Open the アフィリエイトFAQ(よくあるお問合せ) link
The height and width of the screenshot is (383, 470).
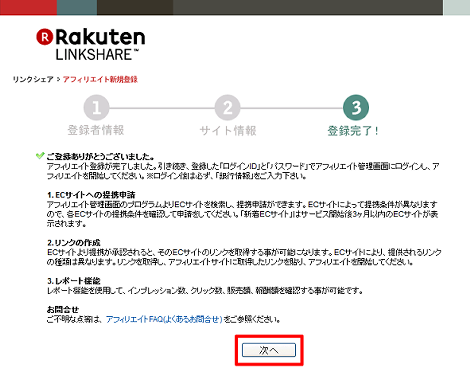point(164,319)
